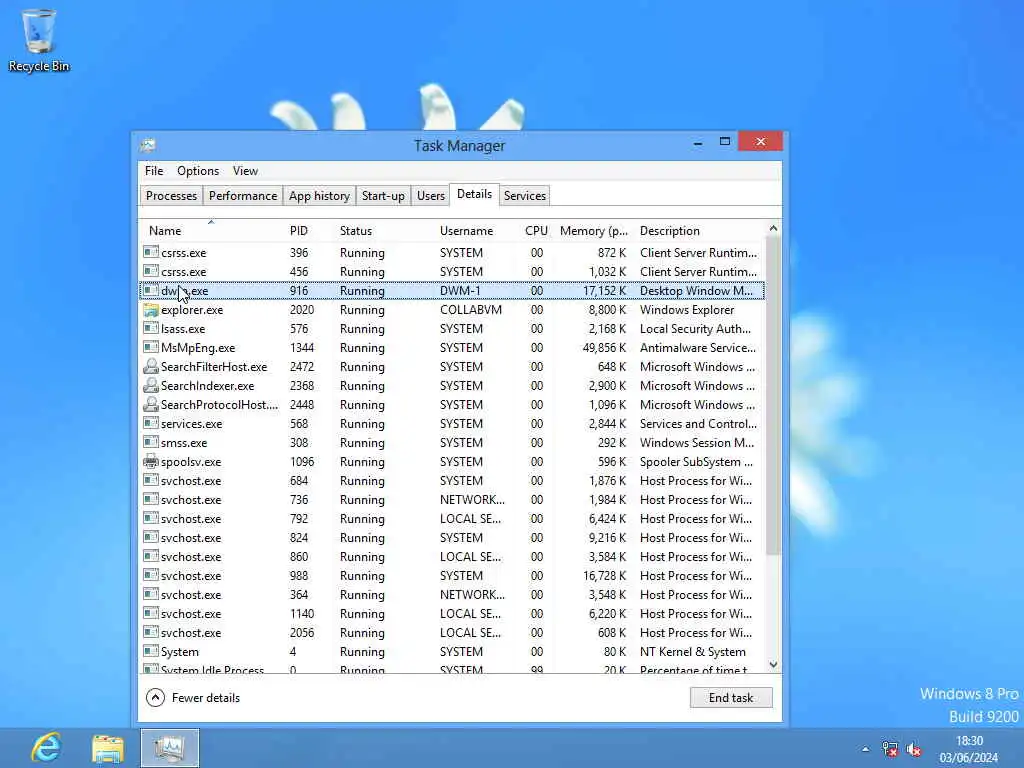Click the process list scrollbar thumb
Screen dimensions: 1024x768
pos(773,396)
